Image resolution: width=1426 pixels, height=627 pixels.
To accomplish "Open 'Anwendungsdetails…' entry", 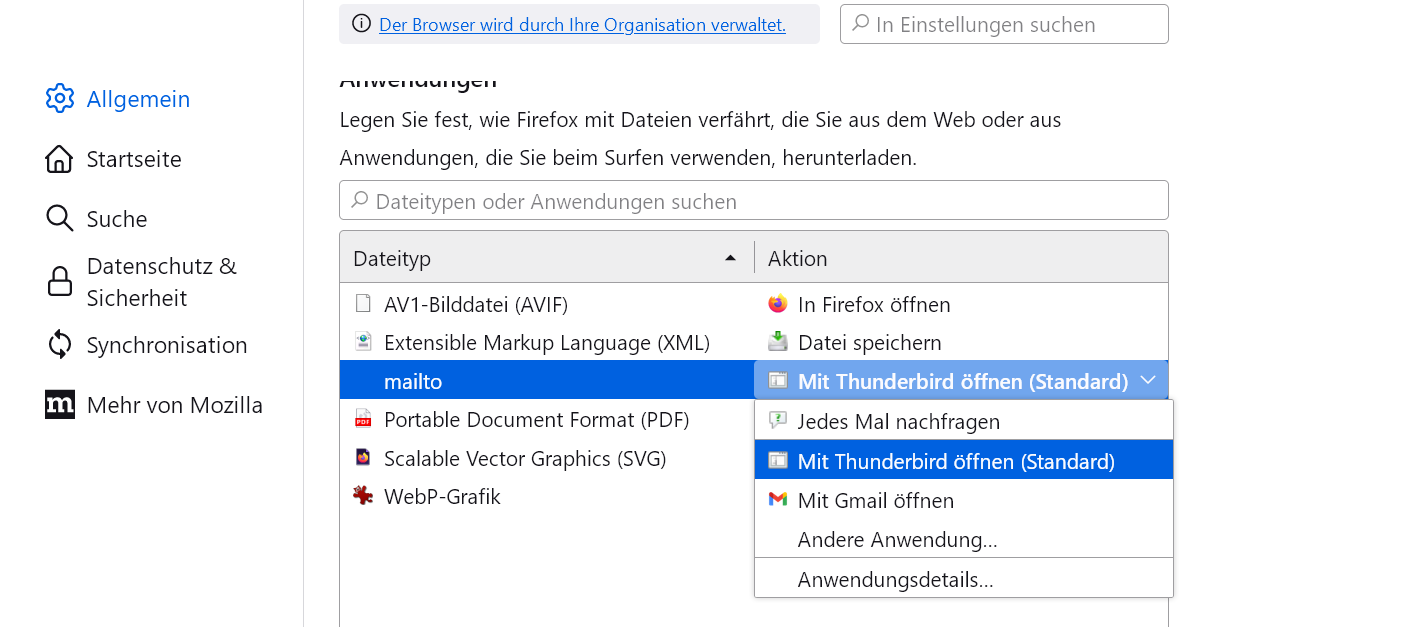I will tap(895, 580).
